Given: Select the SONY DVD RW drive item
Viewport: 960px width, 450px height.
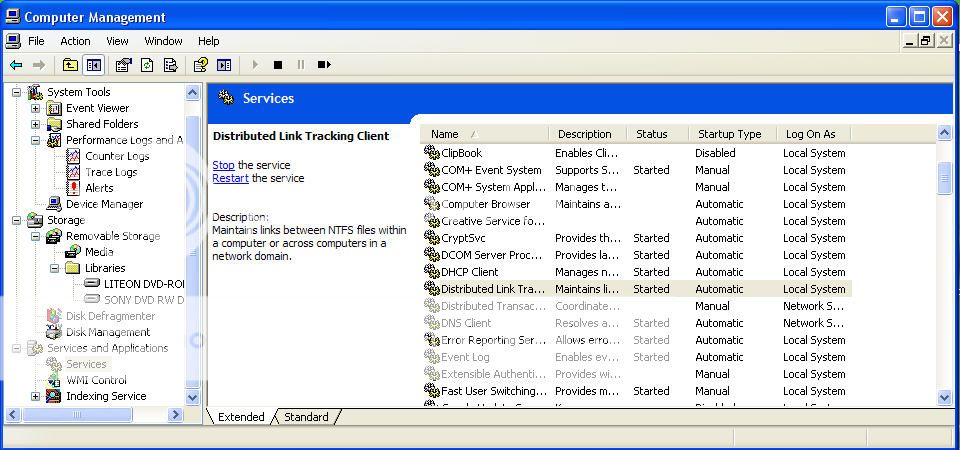Looking at the screenshot, I should [x=135, y=300].
